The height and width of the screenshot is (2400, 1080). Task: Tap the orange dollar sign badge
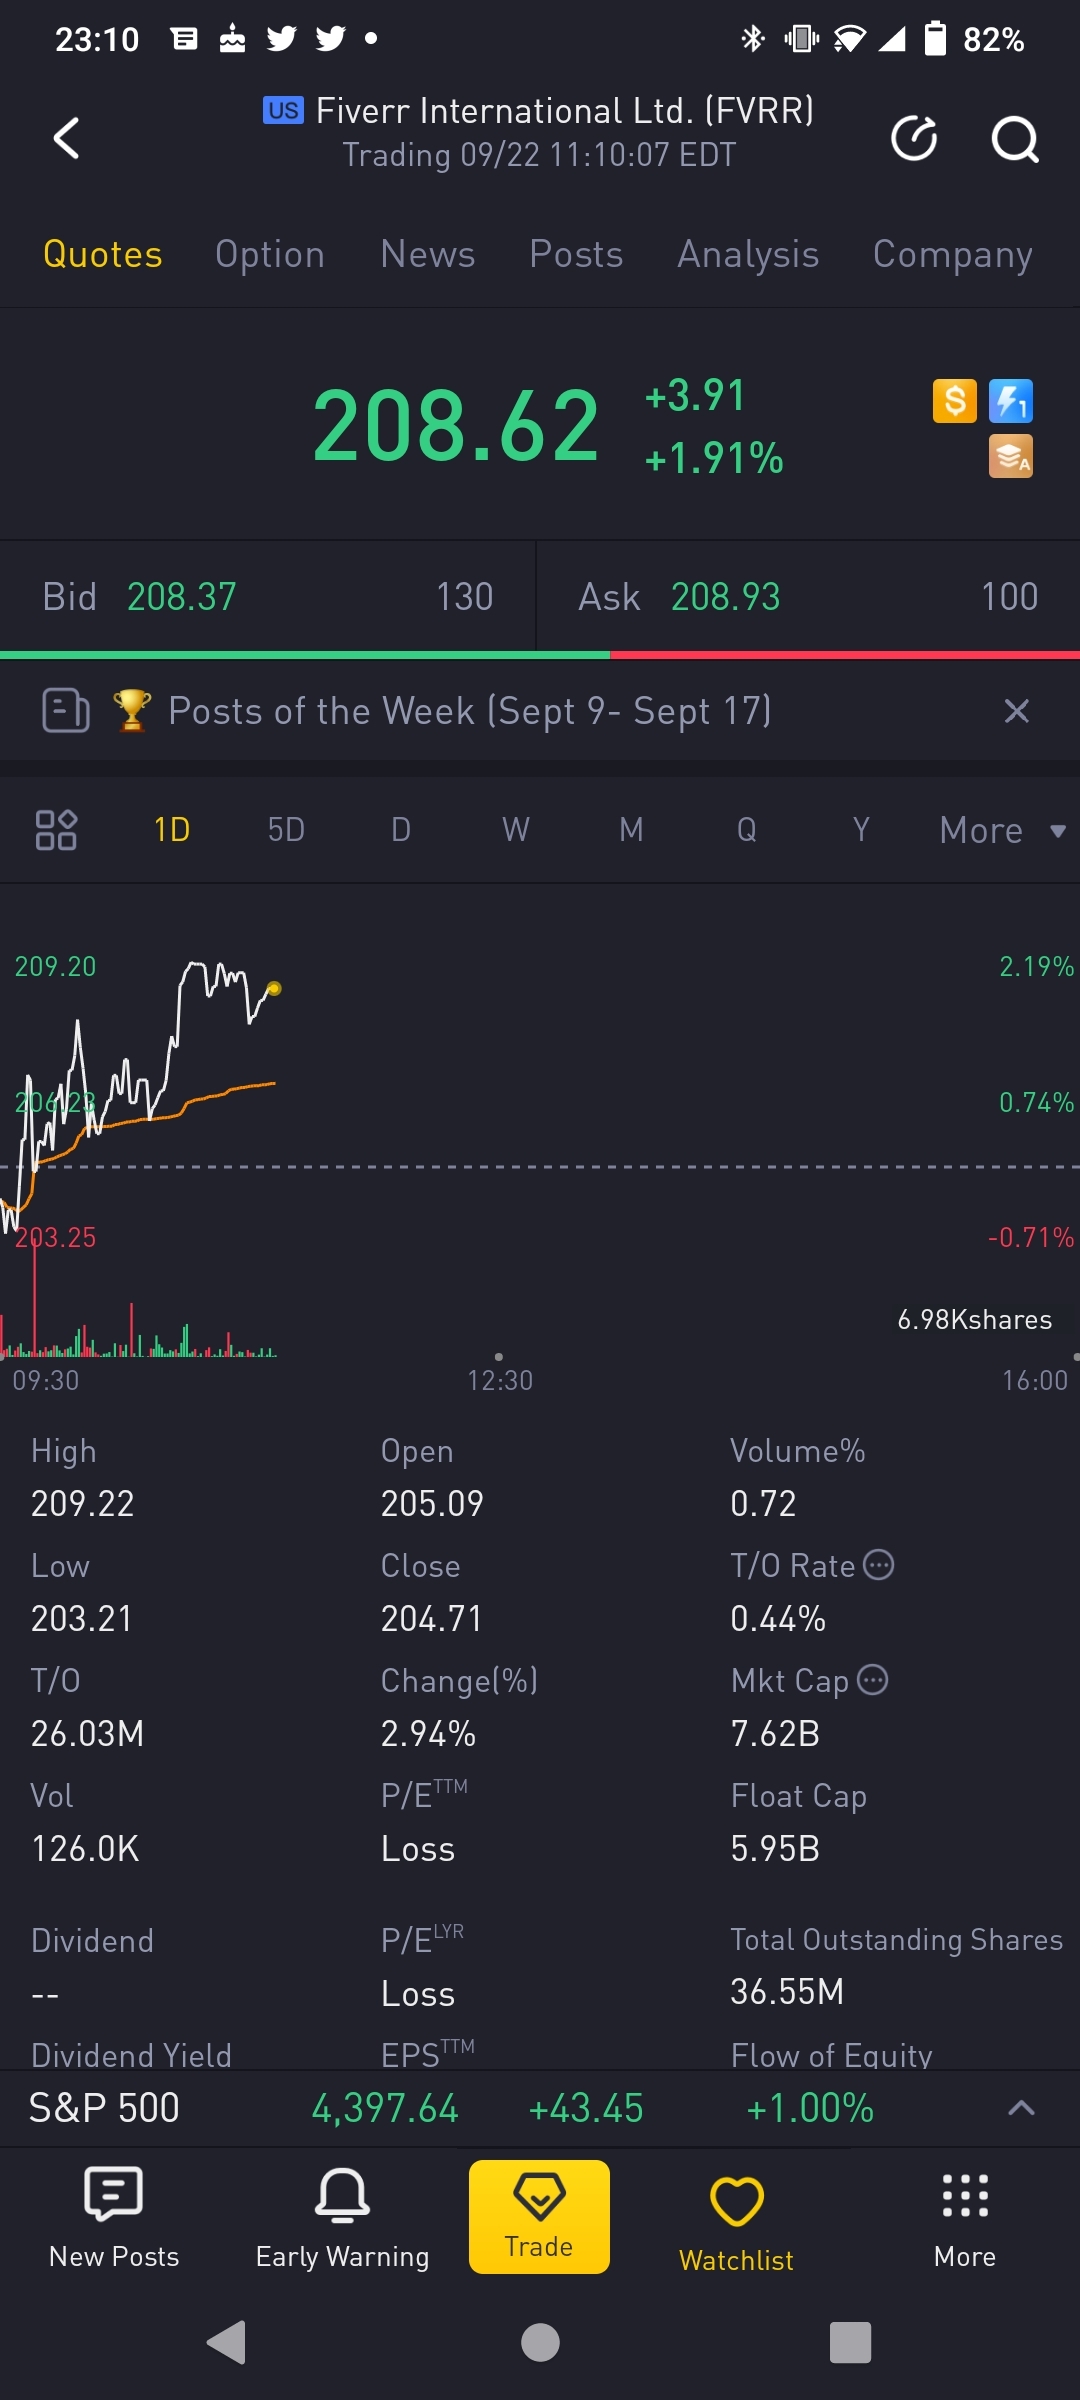point(954,402)
